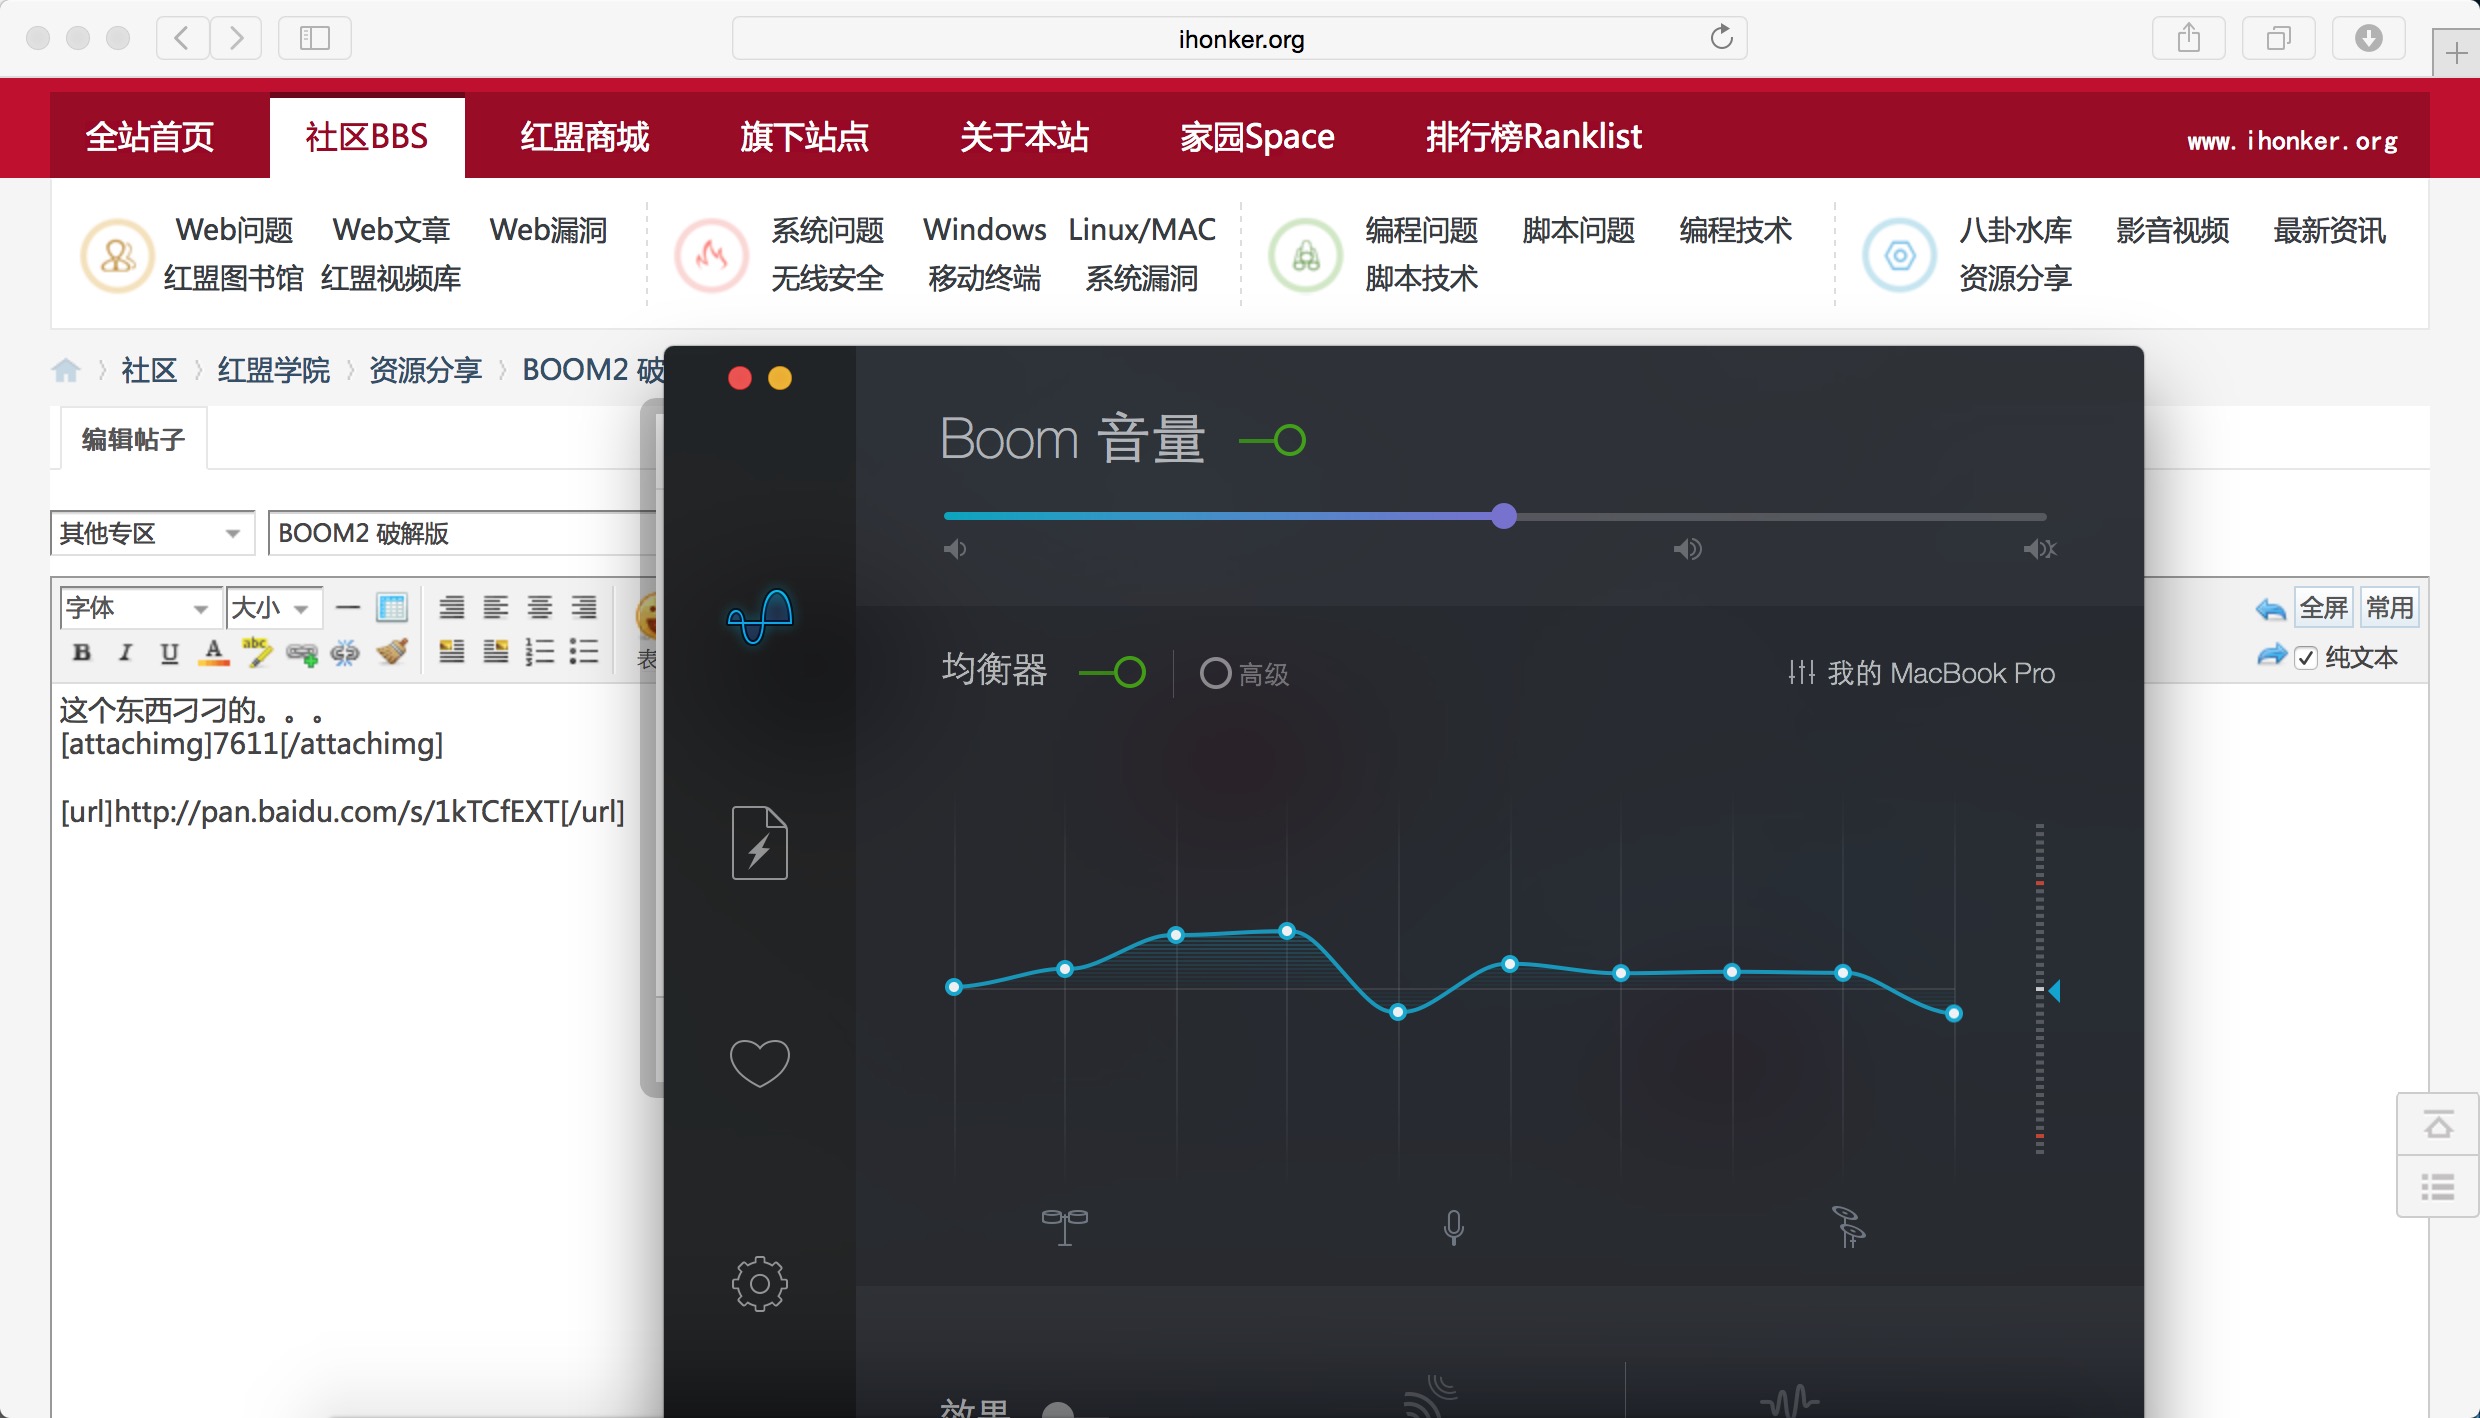Click the undo arrow in editor
This screenshot has width=2480, height=1418.
pos(2270,609)
